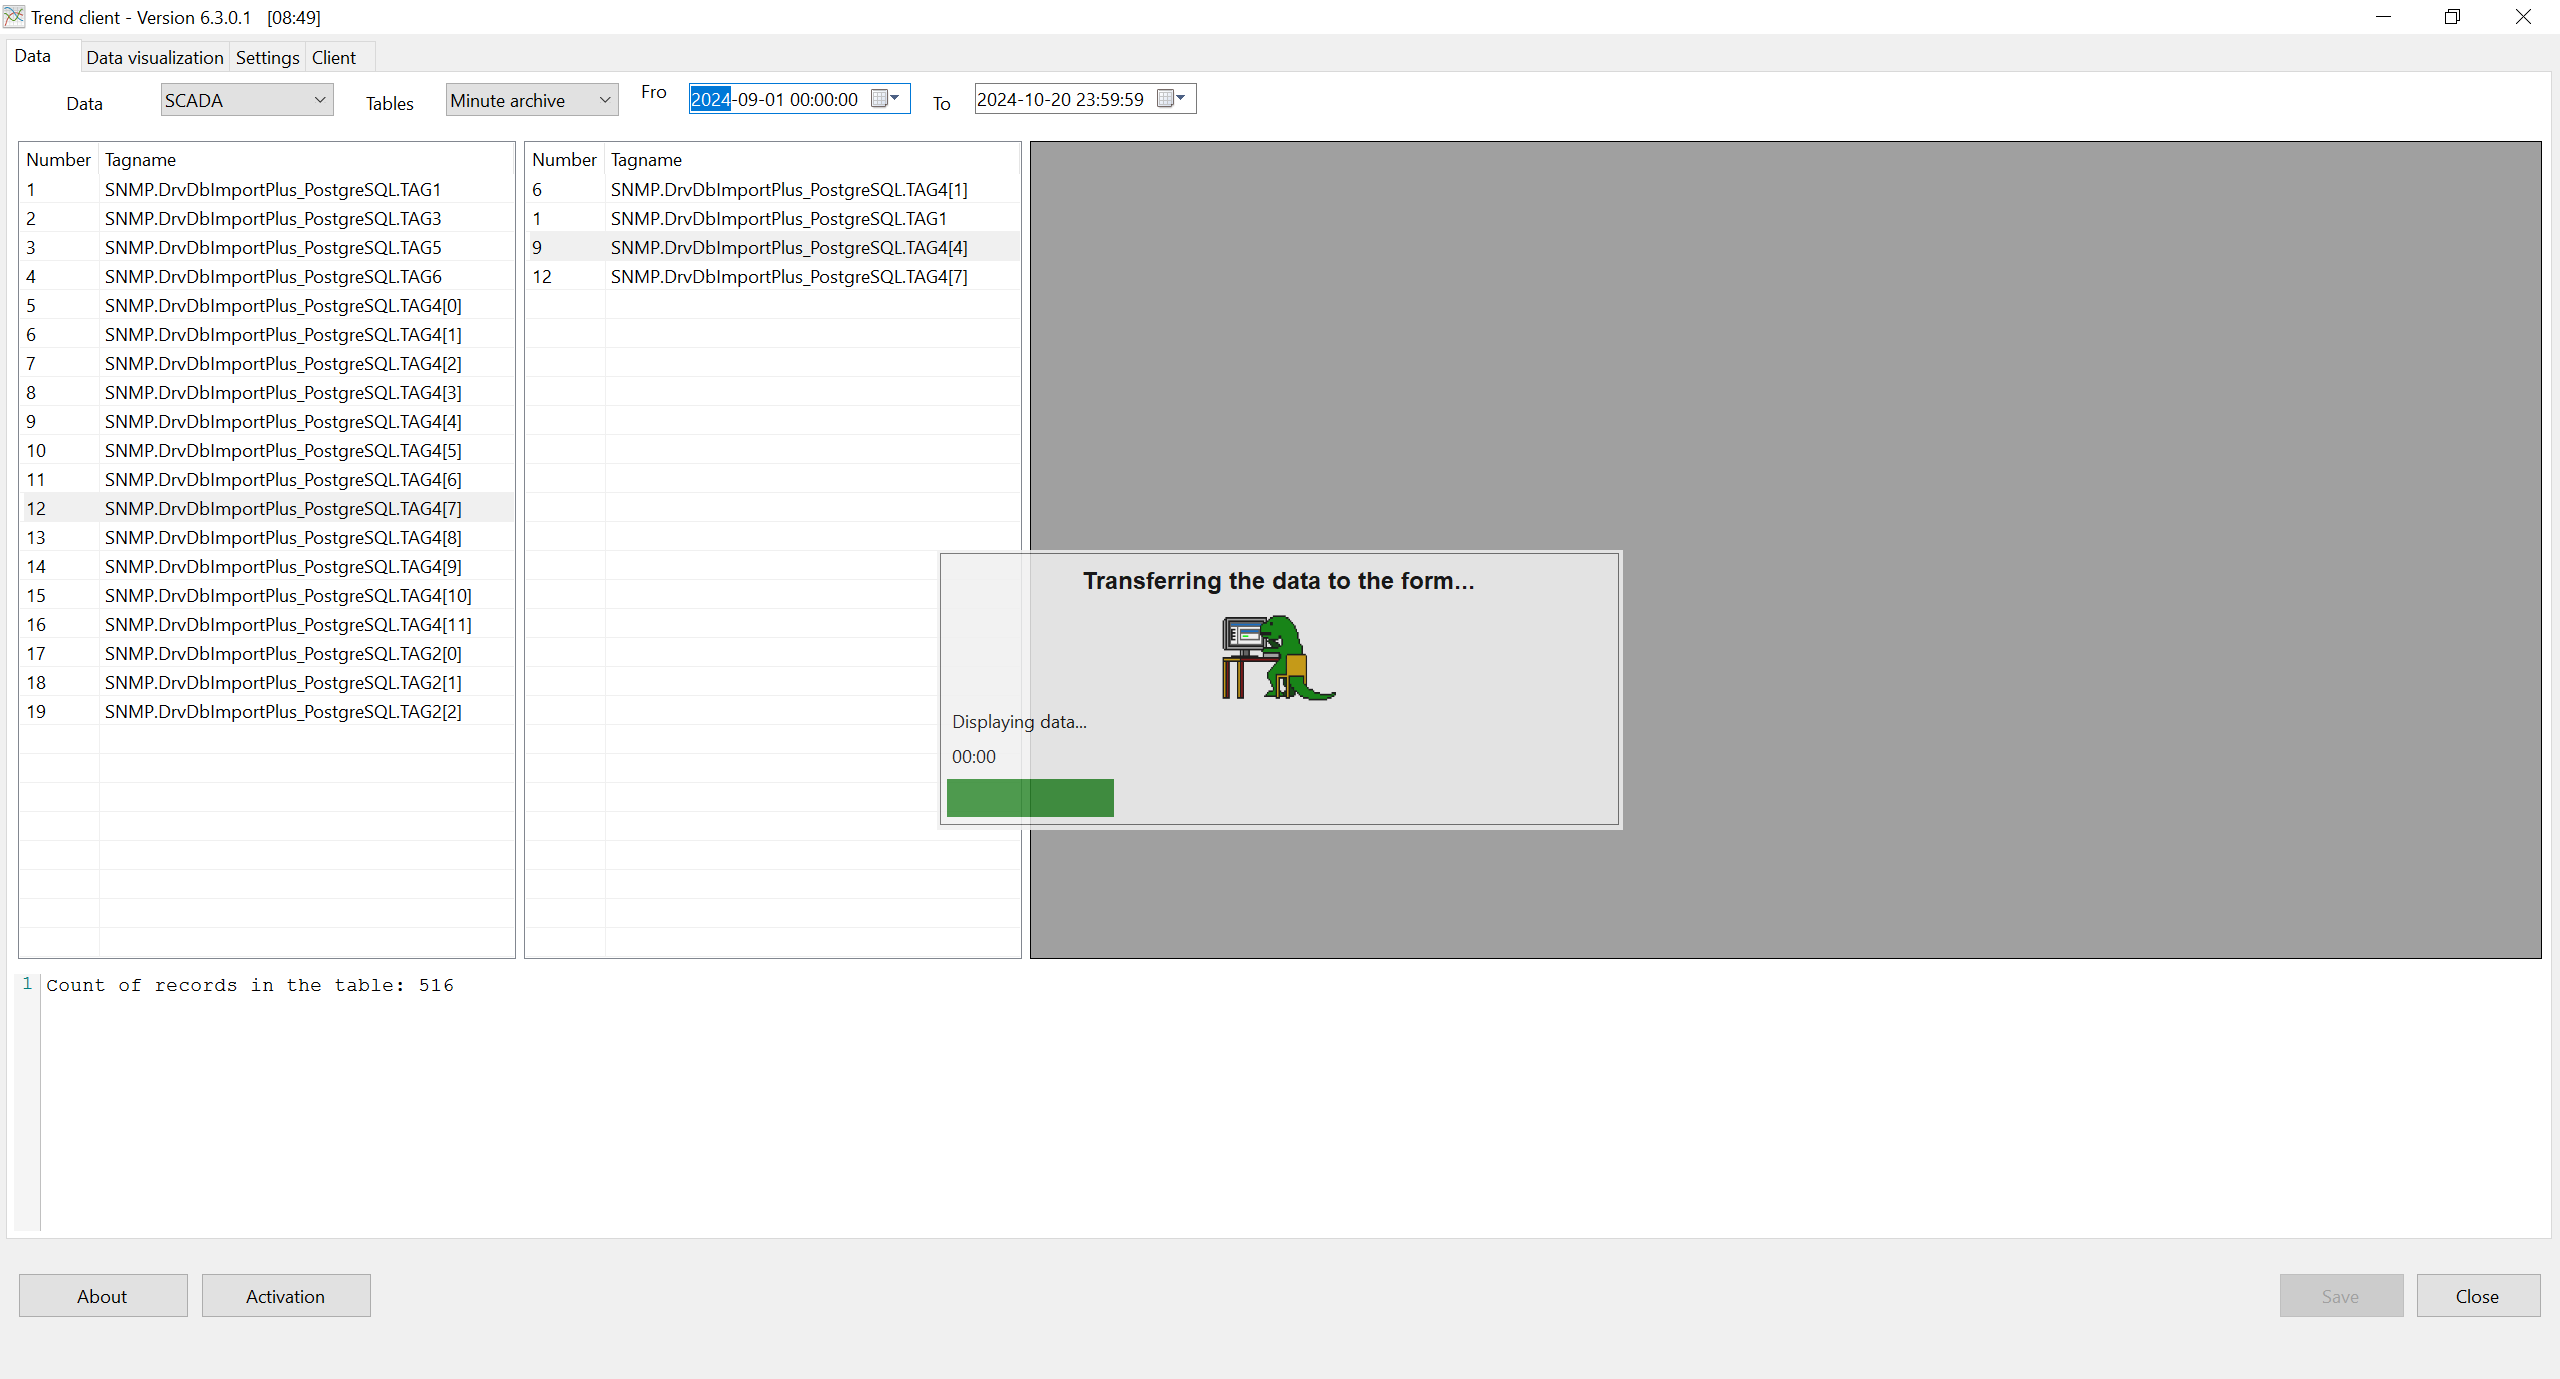Restore down the application window
This screenshot has width=2560, height=1379.
[x=2452, y=17]
